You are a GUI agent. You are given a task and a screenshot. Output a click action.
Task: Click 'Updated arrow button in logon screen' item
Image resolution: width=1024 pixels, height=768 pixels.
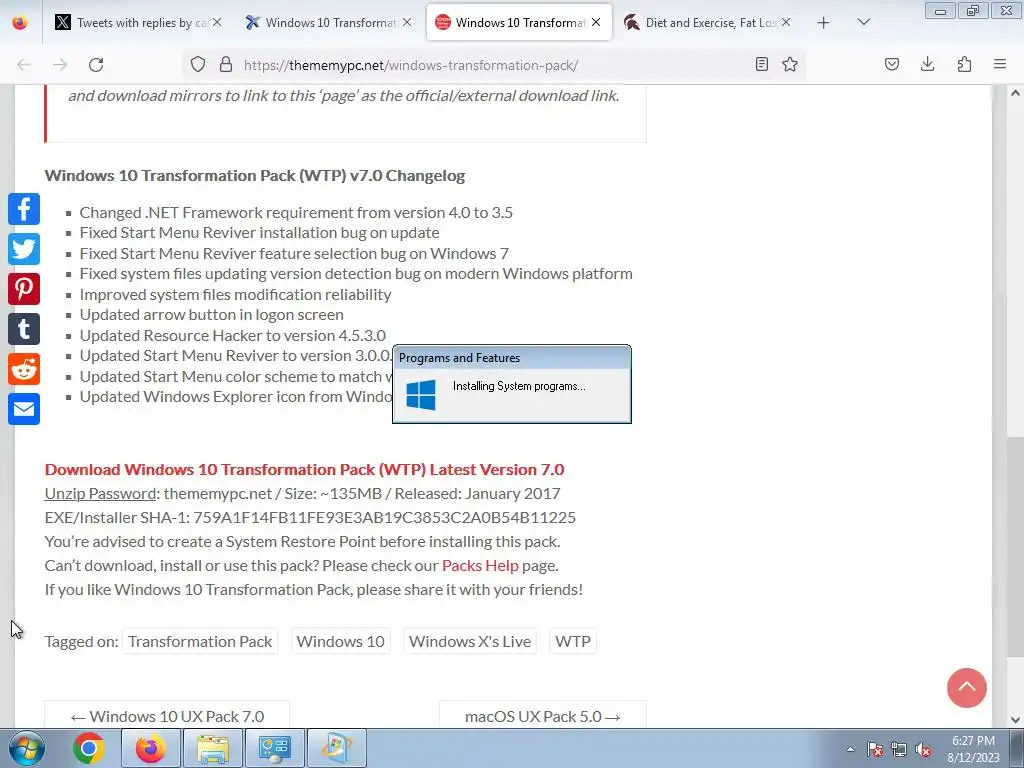212,314
